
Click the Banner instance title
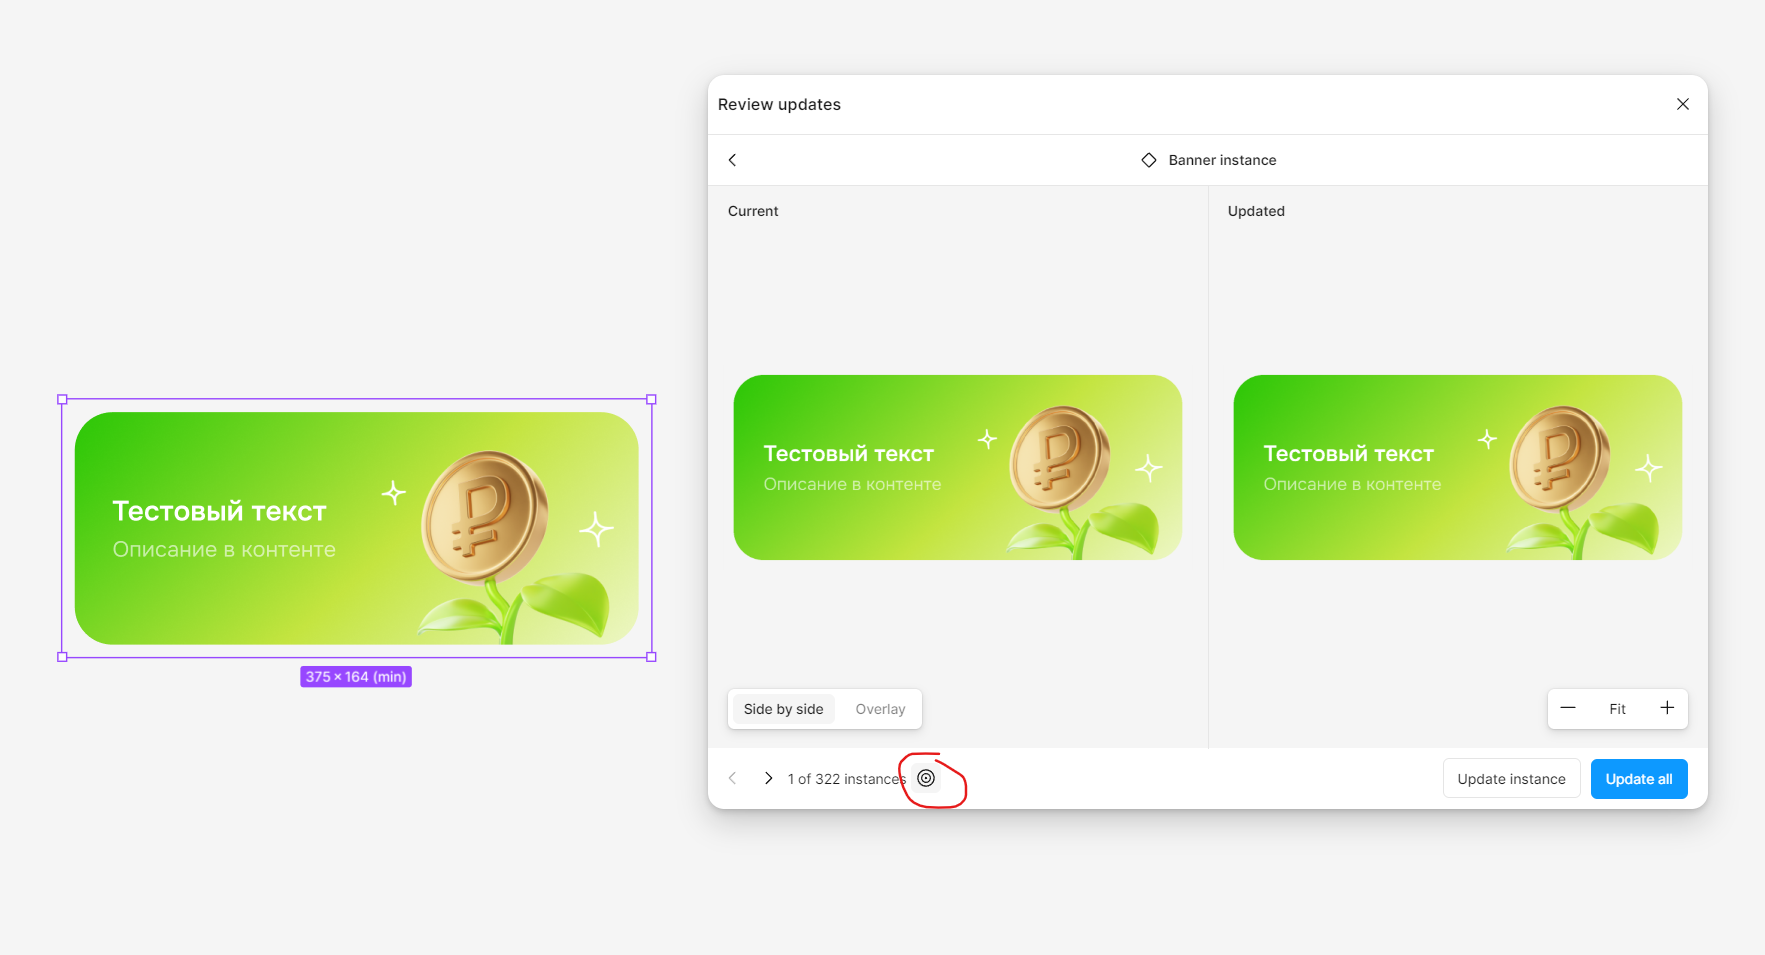1222,160
